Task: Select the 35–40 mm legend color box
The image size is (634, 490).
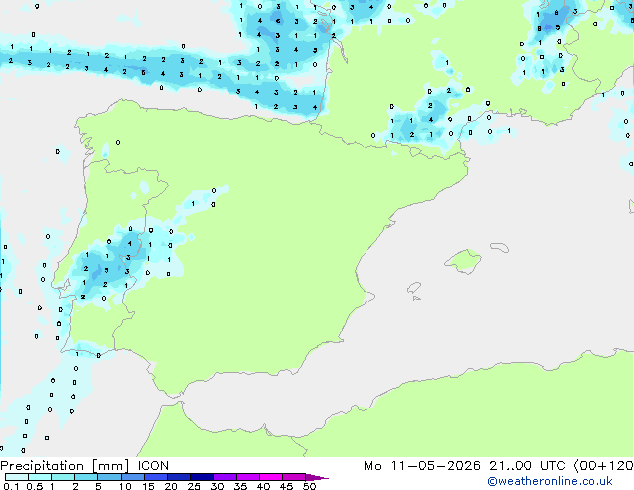Action: pyautogui.click(x=247, y=477)
